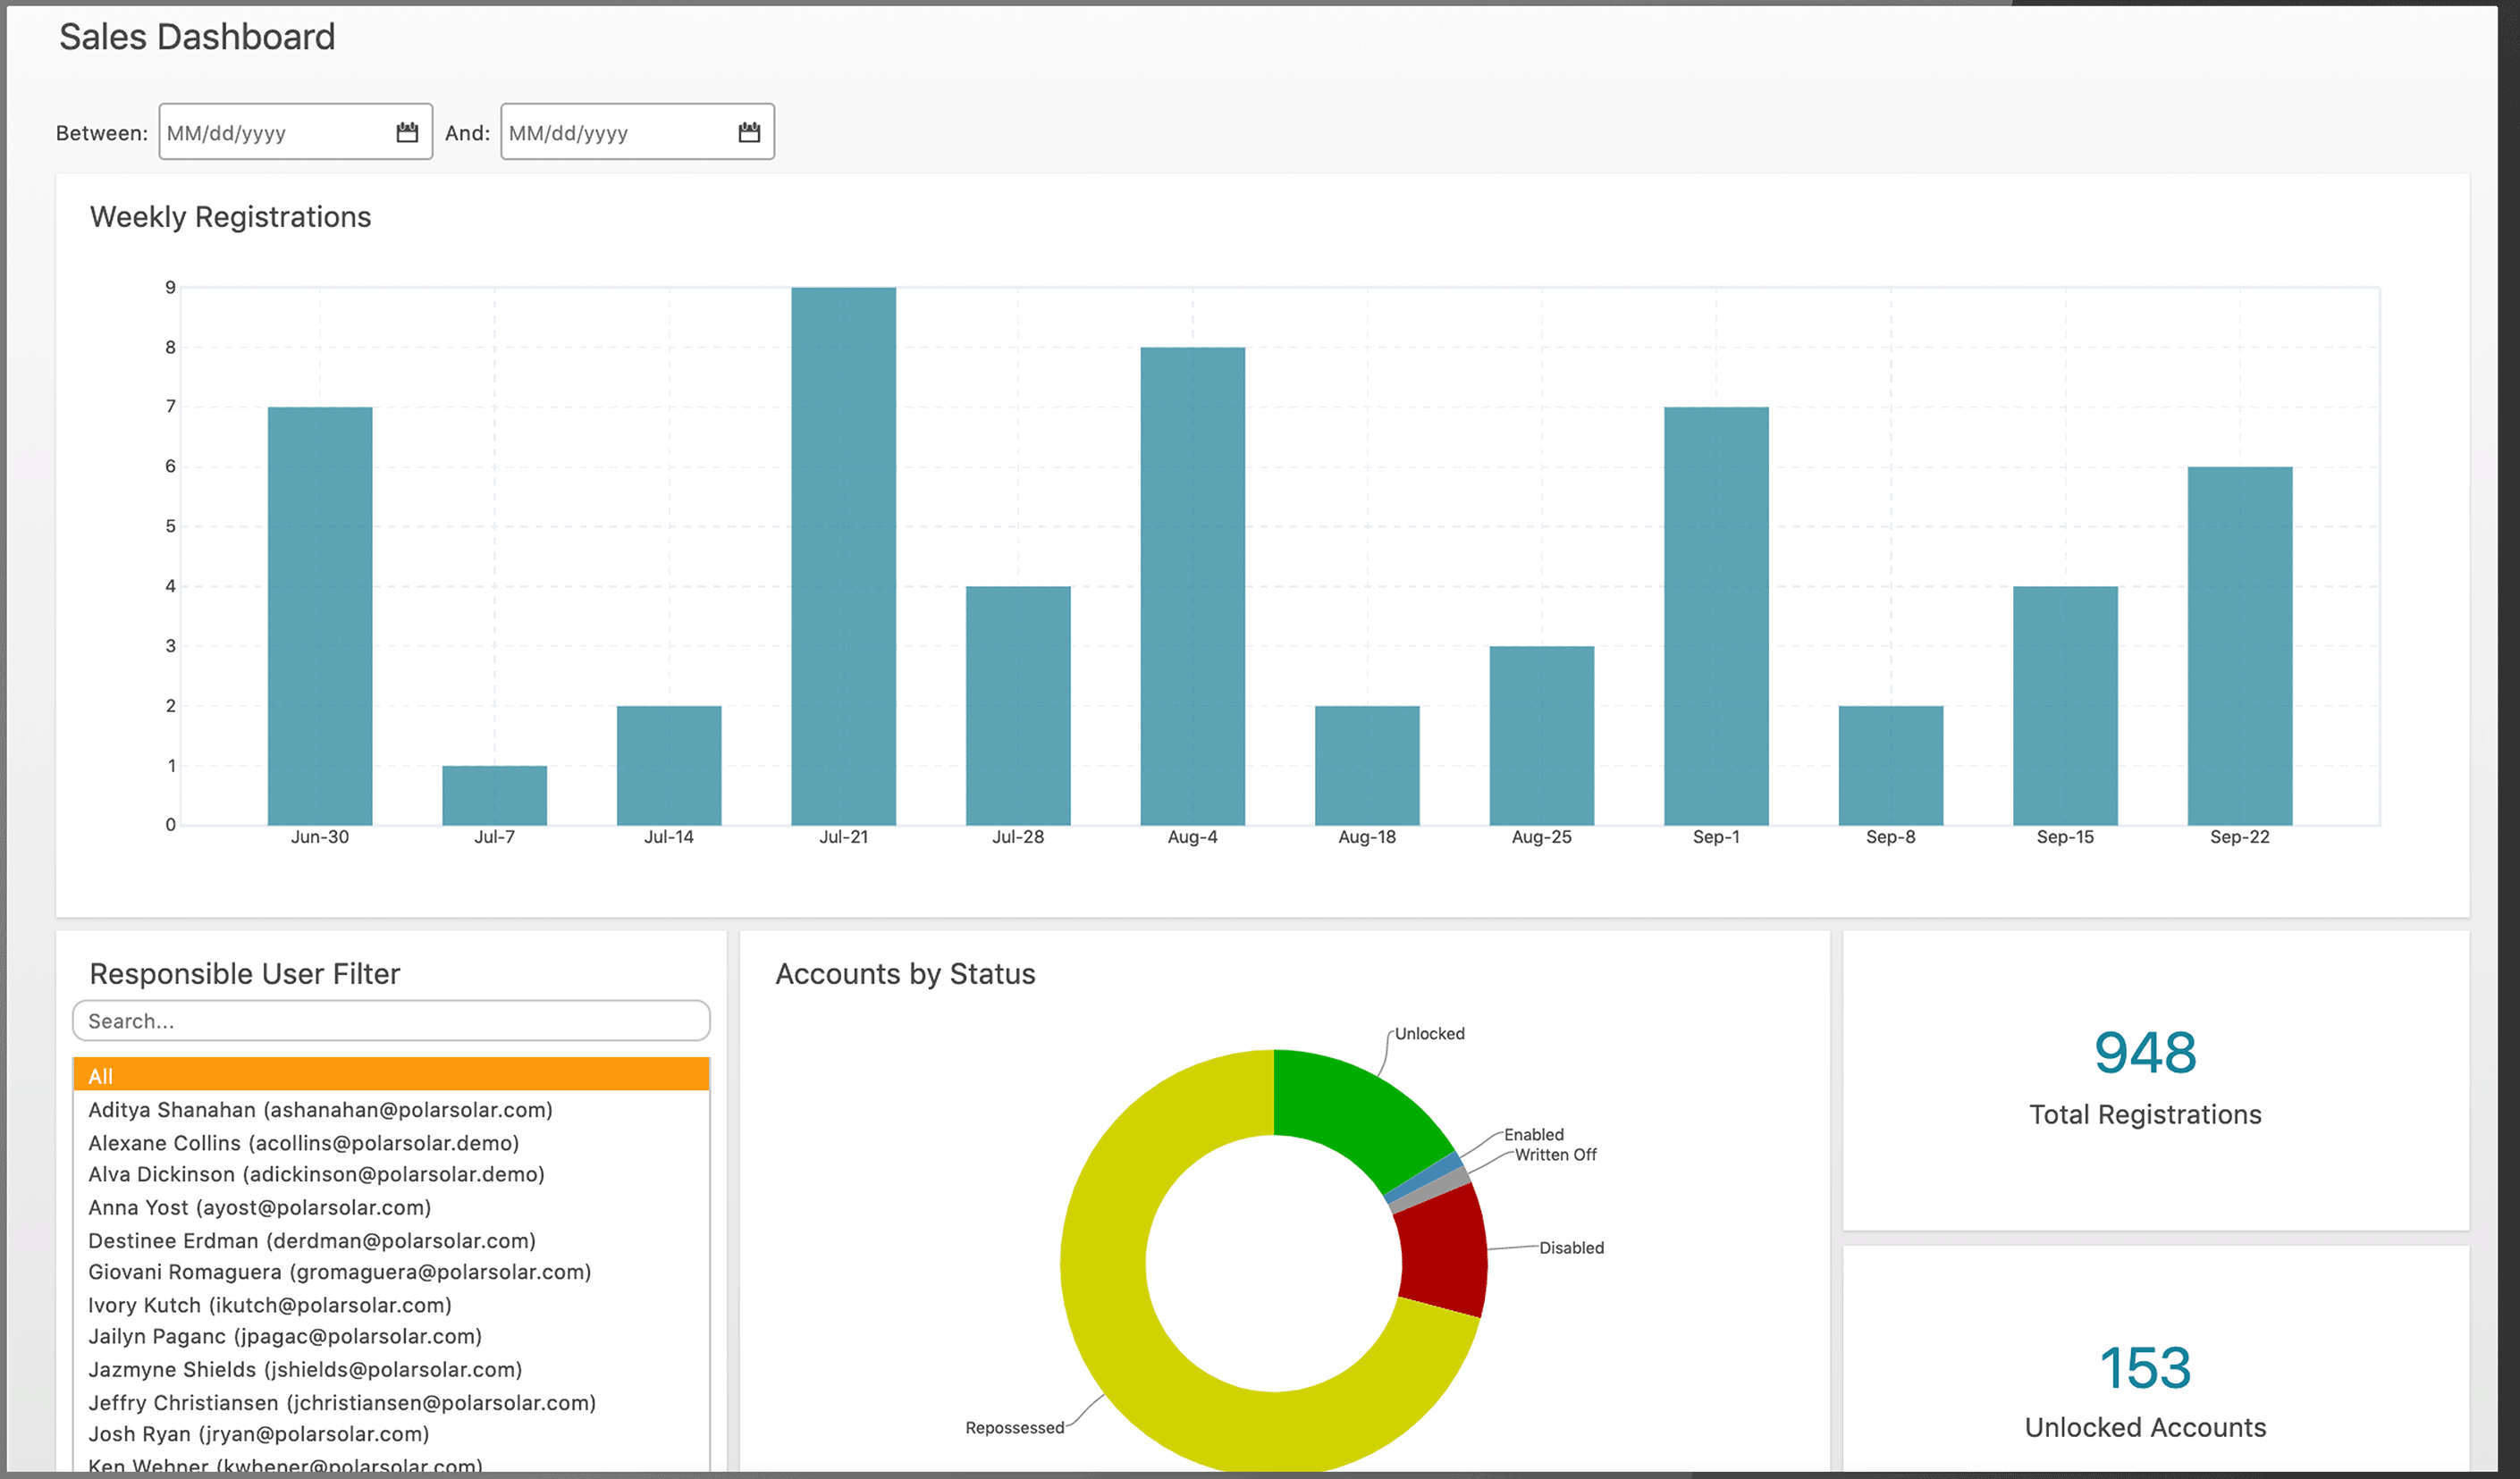
Task: Pick Giovani Romaguera from the filter list
Action: pyautogui.click(x=339, y=1272)
